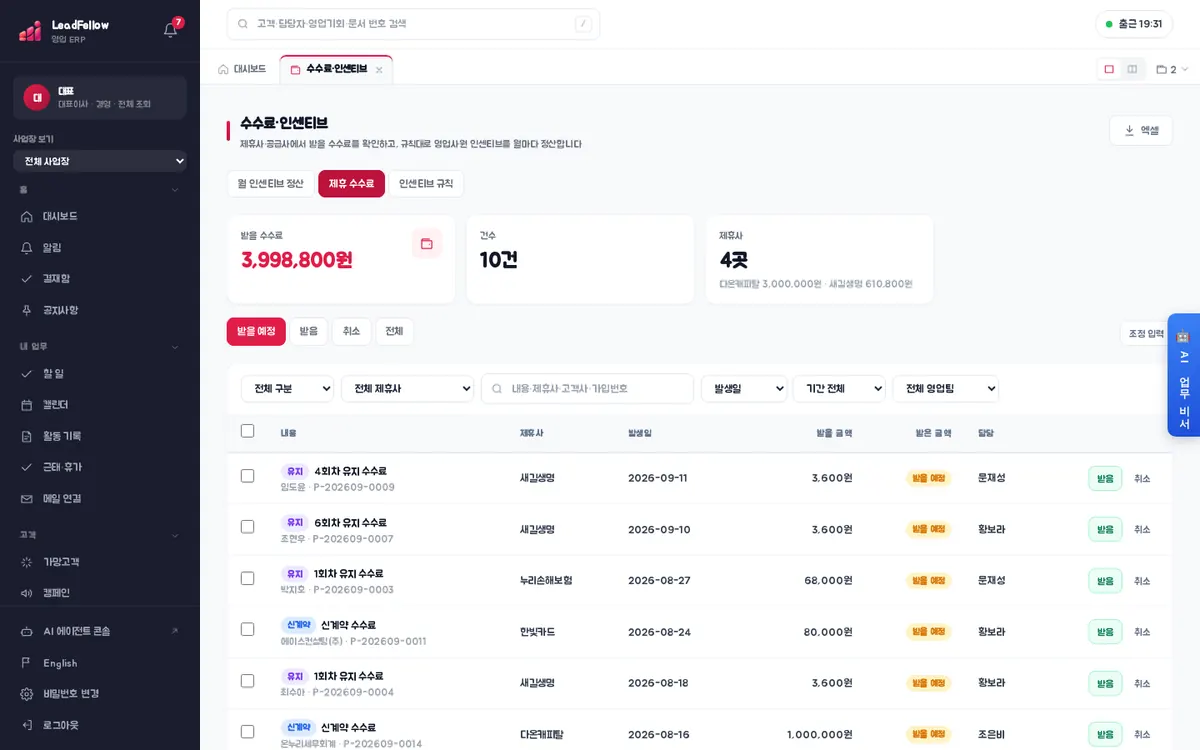Show the 전체 status filter
The height and width of the screenshot is (750, 1200).
[x=394, y=332]
